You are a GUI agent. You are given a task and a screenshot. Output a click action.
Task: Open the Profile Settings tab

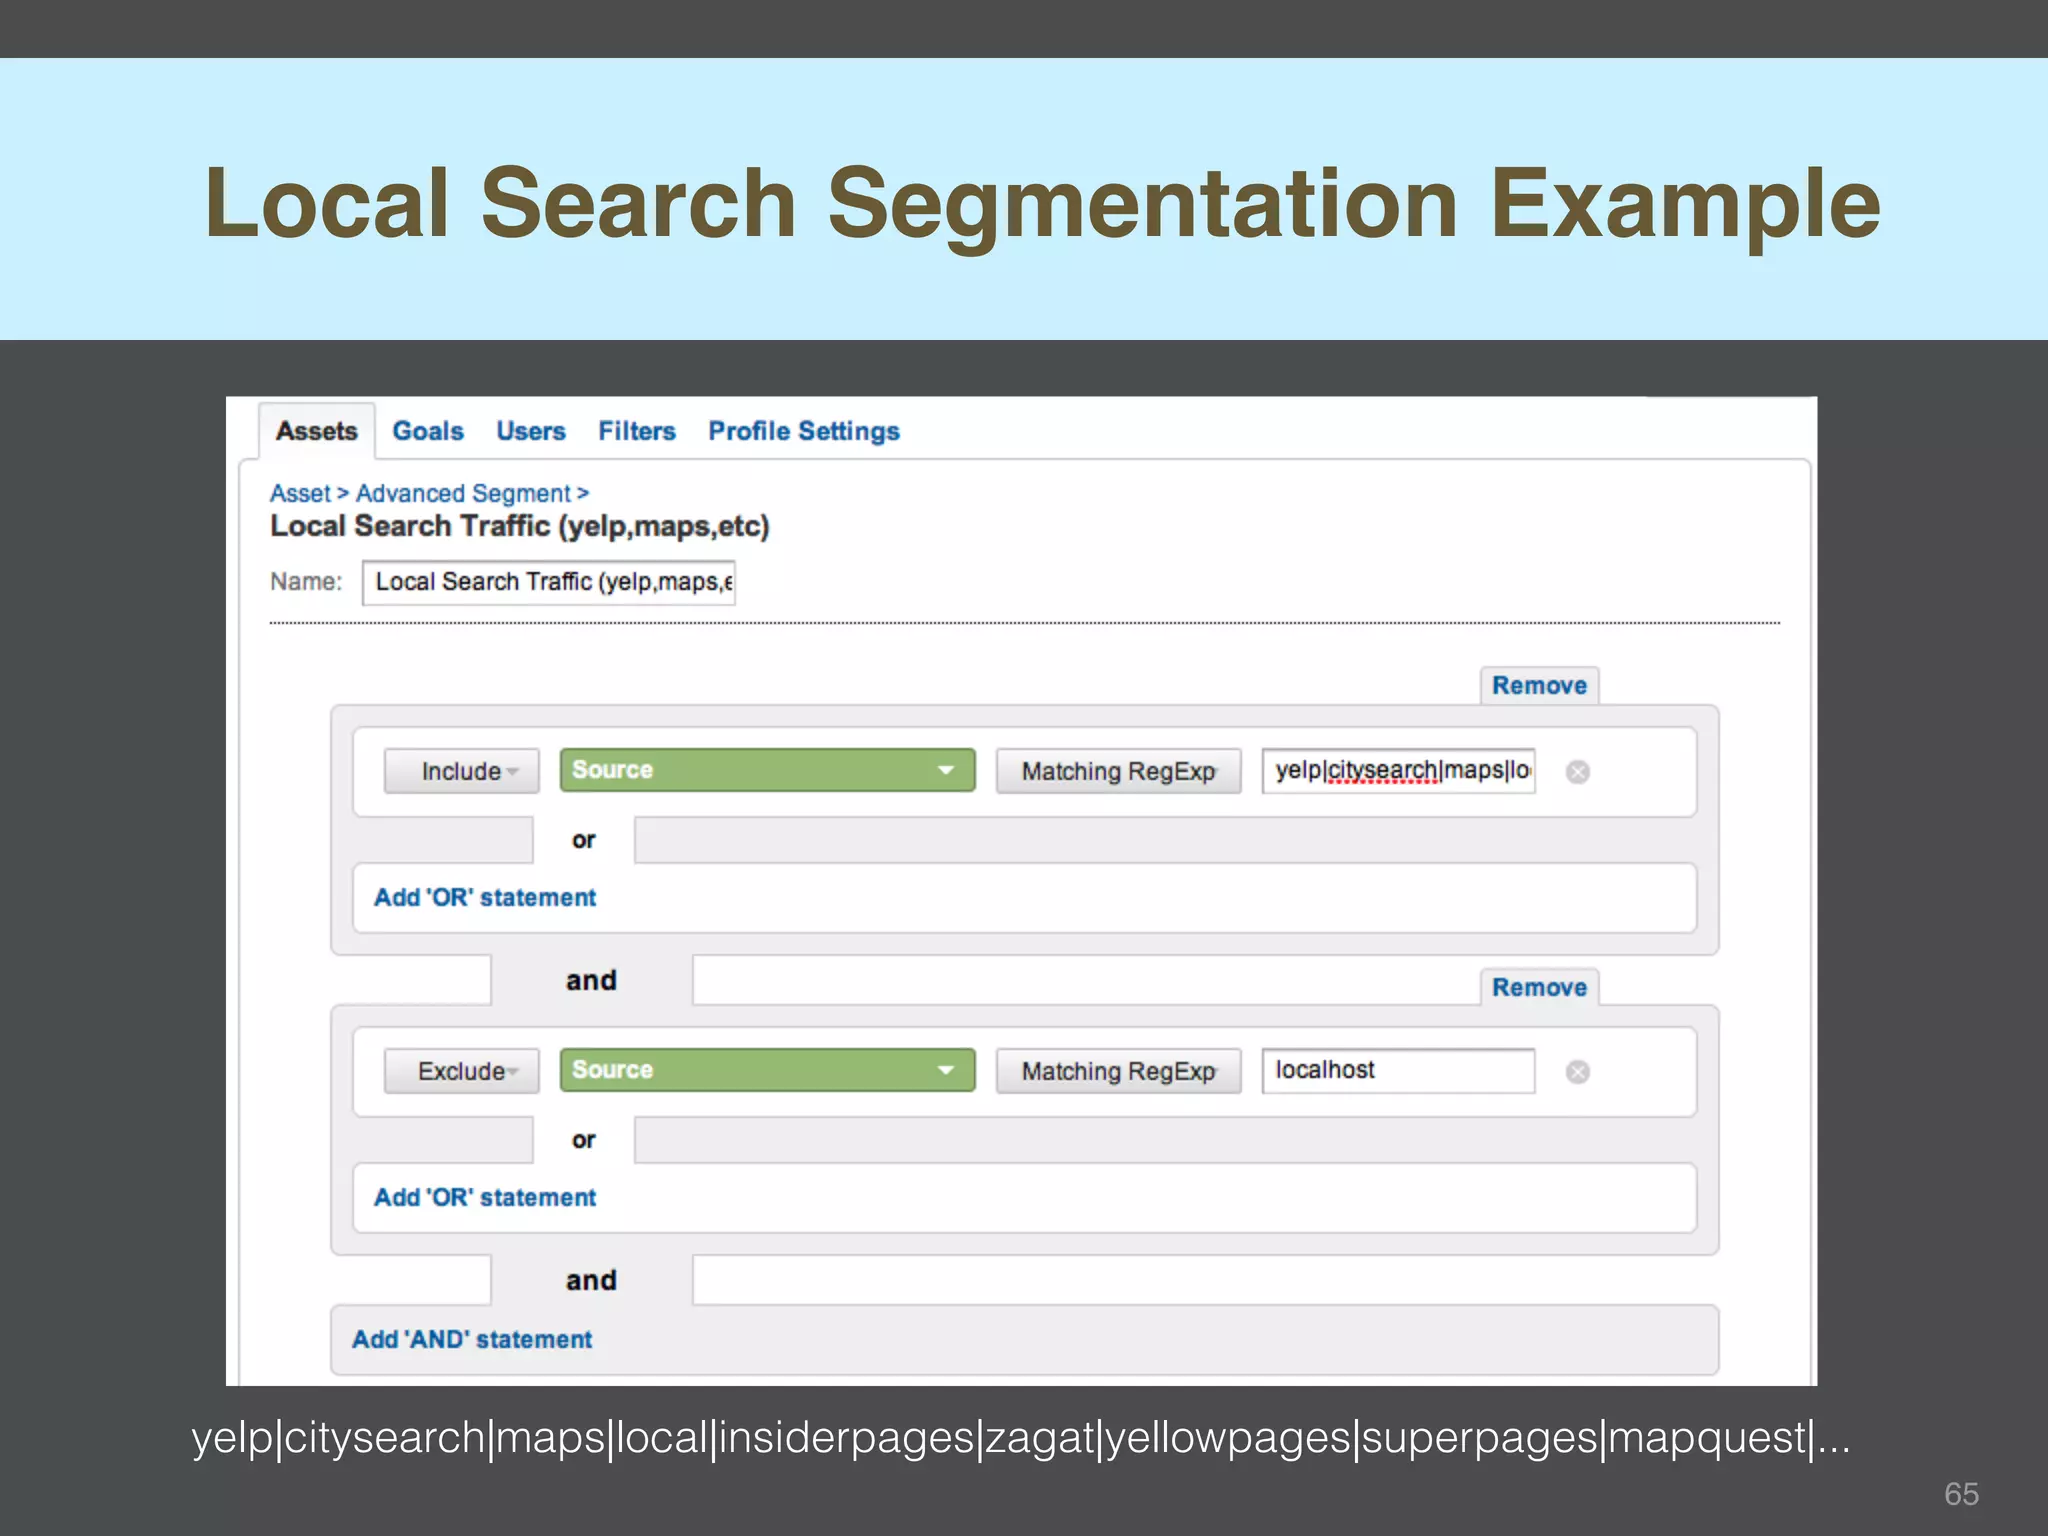pyautogui.click(x=804, y=431)
